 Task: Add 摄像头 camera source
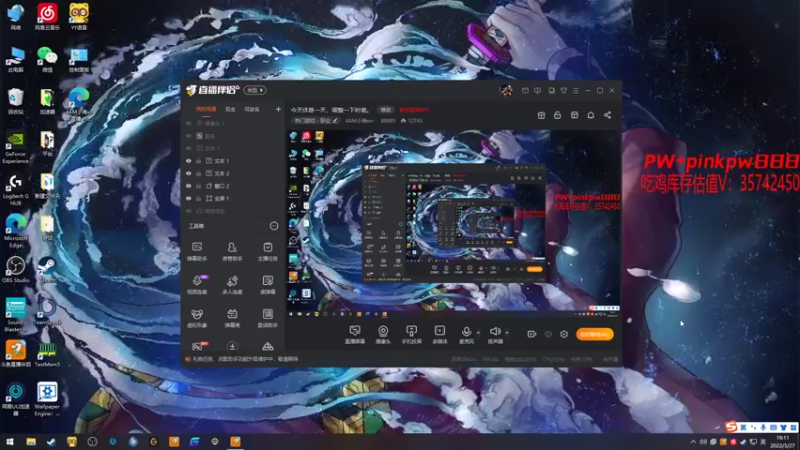(383, 335)
